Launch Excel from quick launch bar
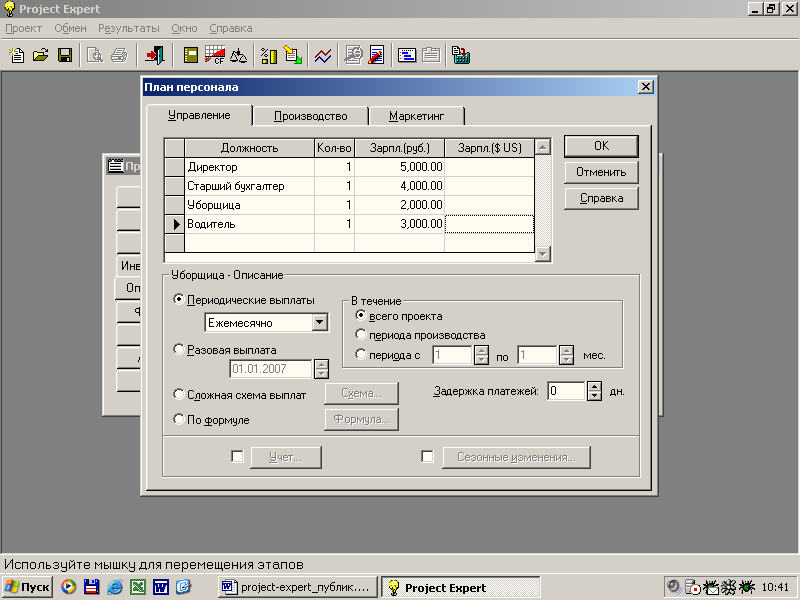Viewport: 800px width, 600px height. pyautogui.click(x=138, y=587)
